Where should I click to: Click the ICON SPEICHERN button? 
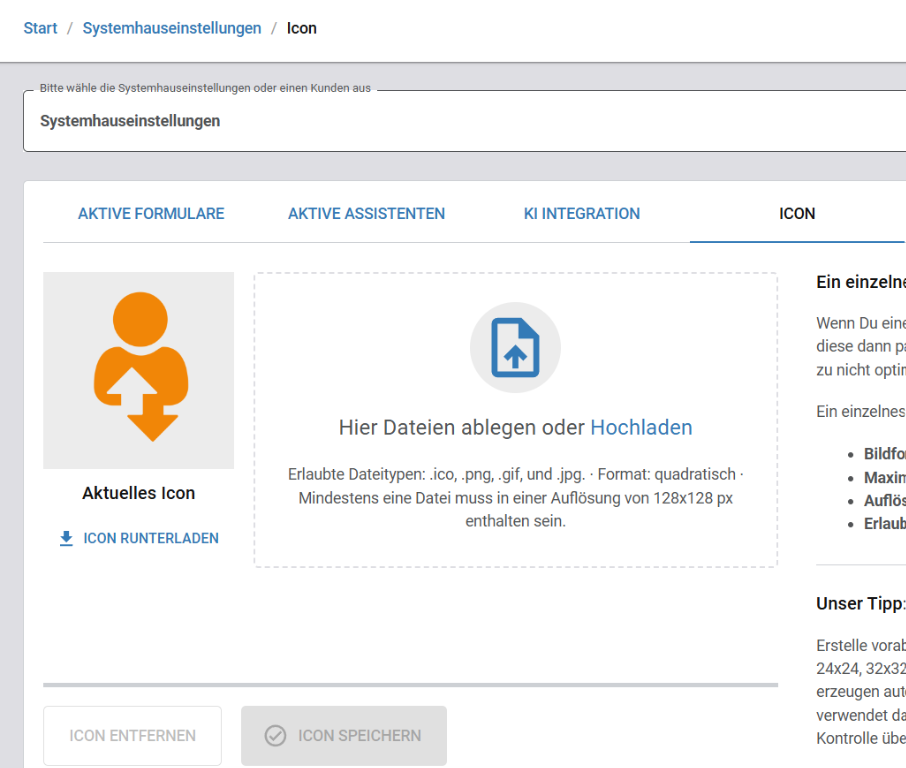[343, 735]
